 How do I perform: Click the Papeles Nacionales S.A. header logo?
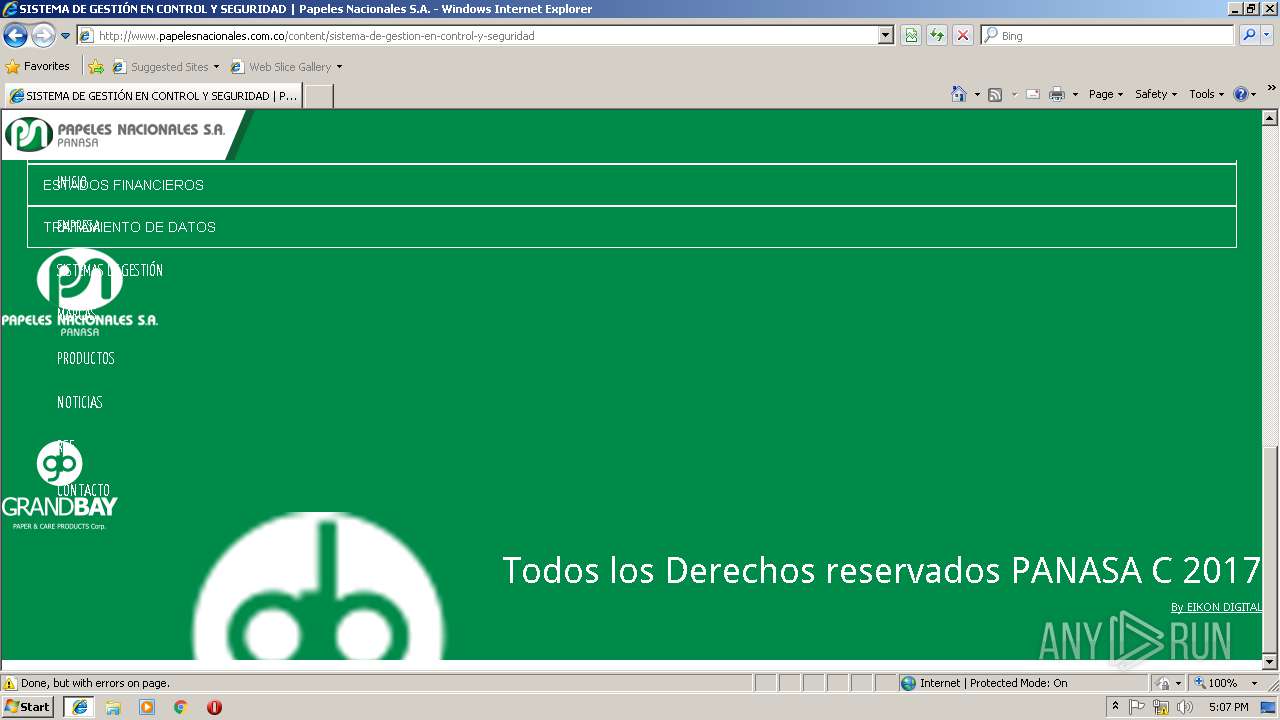coord(115,134)
